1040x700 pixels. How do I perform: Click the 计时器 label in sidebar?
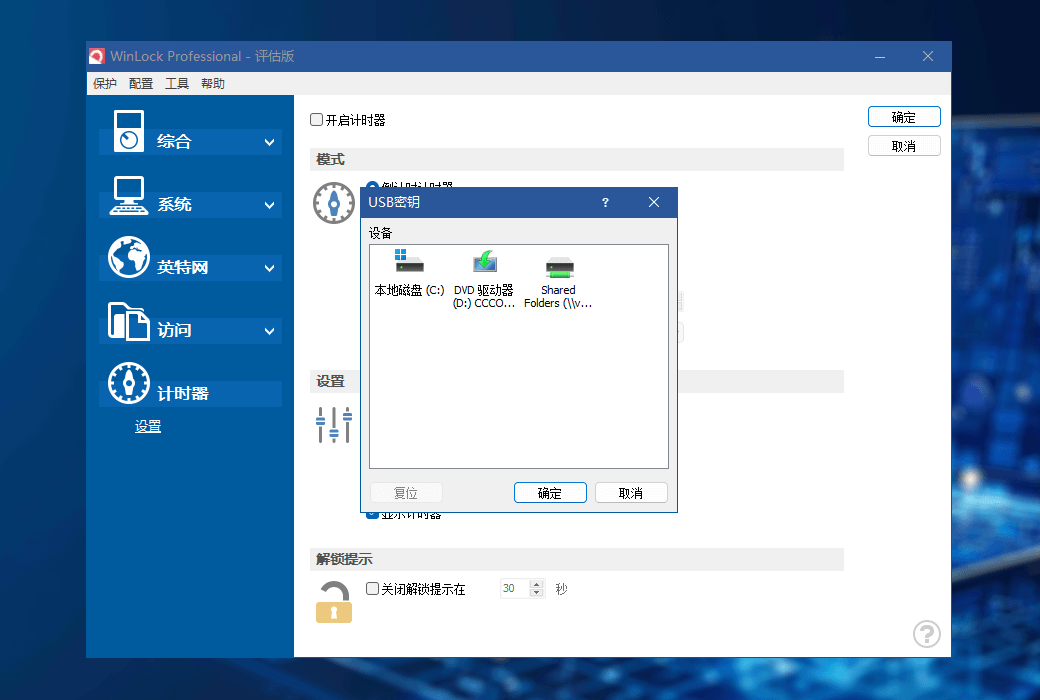[183, 393]
